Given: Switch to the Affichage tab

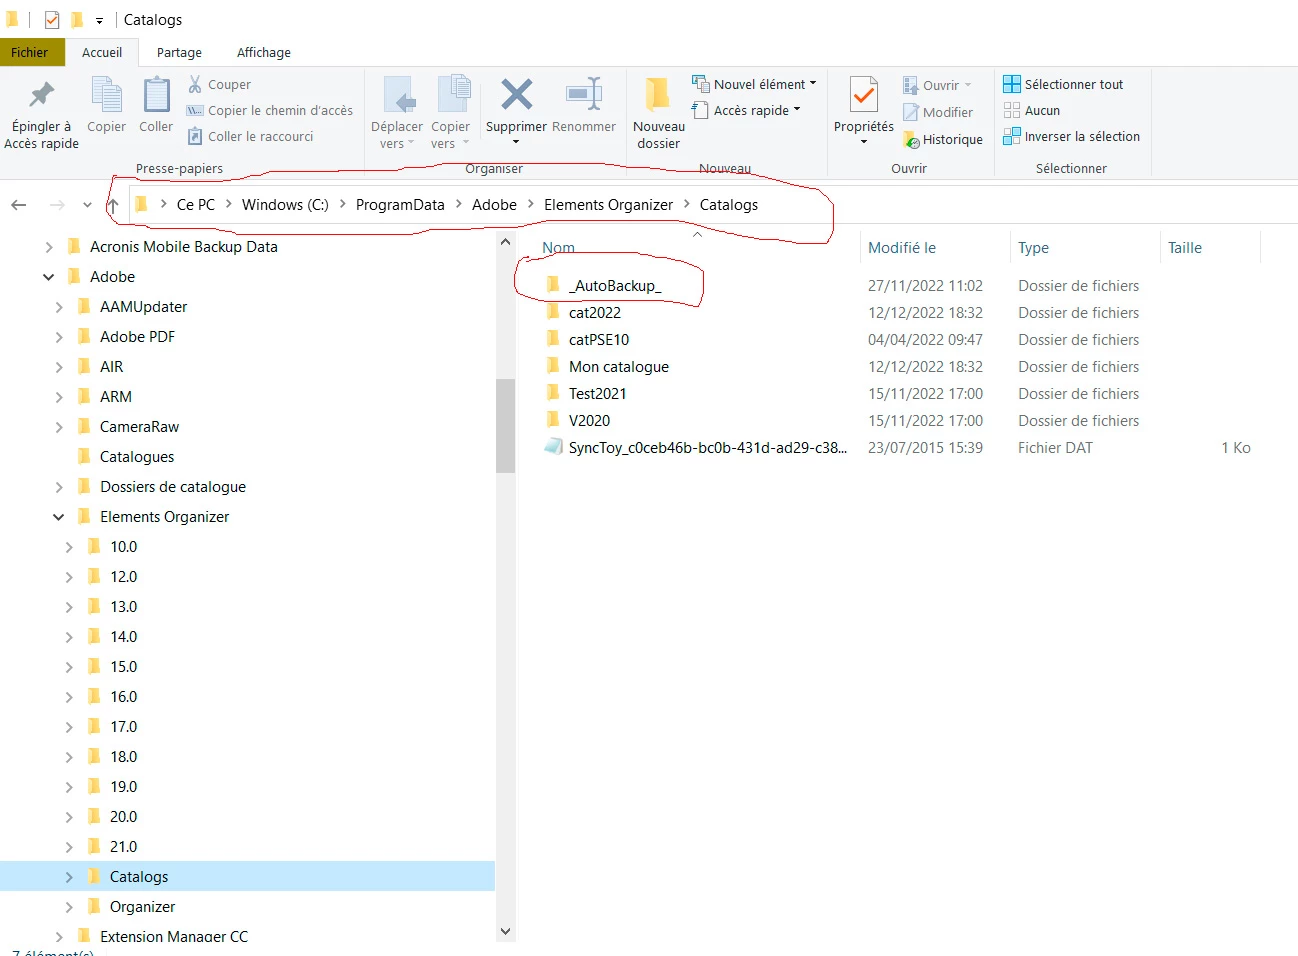Looking at the screenshot, I should click(264, 53).
